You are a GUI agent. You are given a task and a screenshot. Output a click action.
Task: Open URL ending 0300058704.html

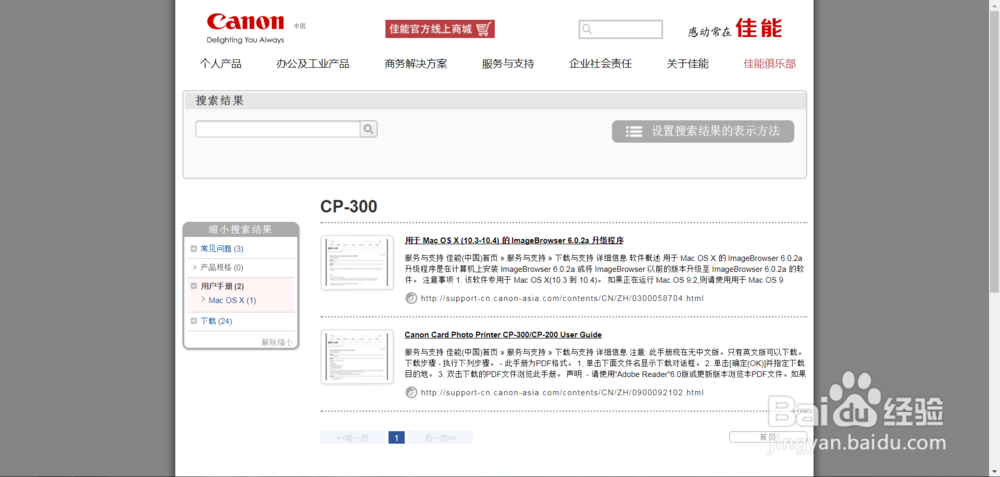pos(562,298)
